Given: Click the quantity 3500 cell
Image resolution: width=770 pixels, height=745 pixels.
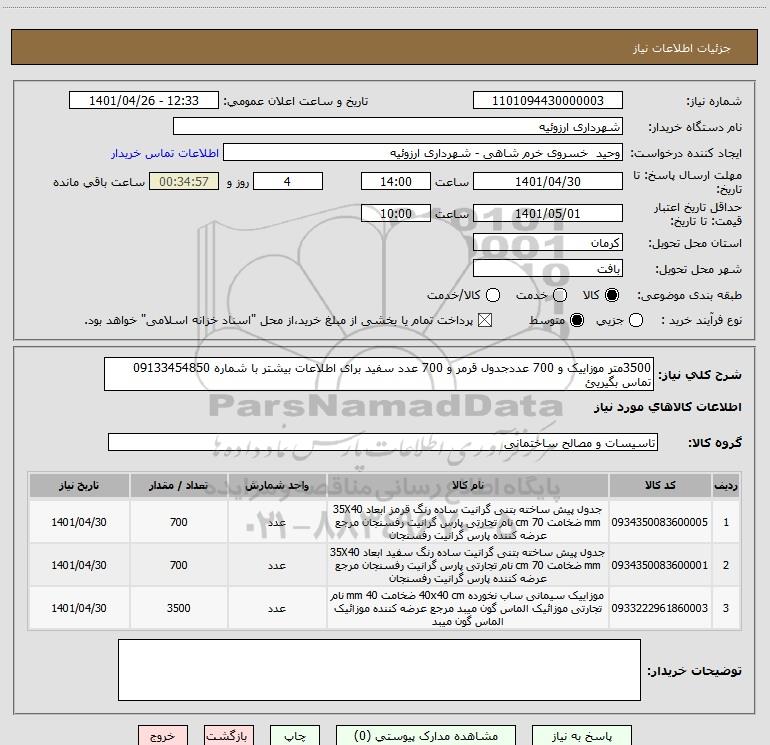Looking at the screenshot, I should pos(179,608).
